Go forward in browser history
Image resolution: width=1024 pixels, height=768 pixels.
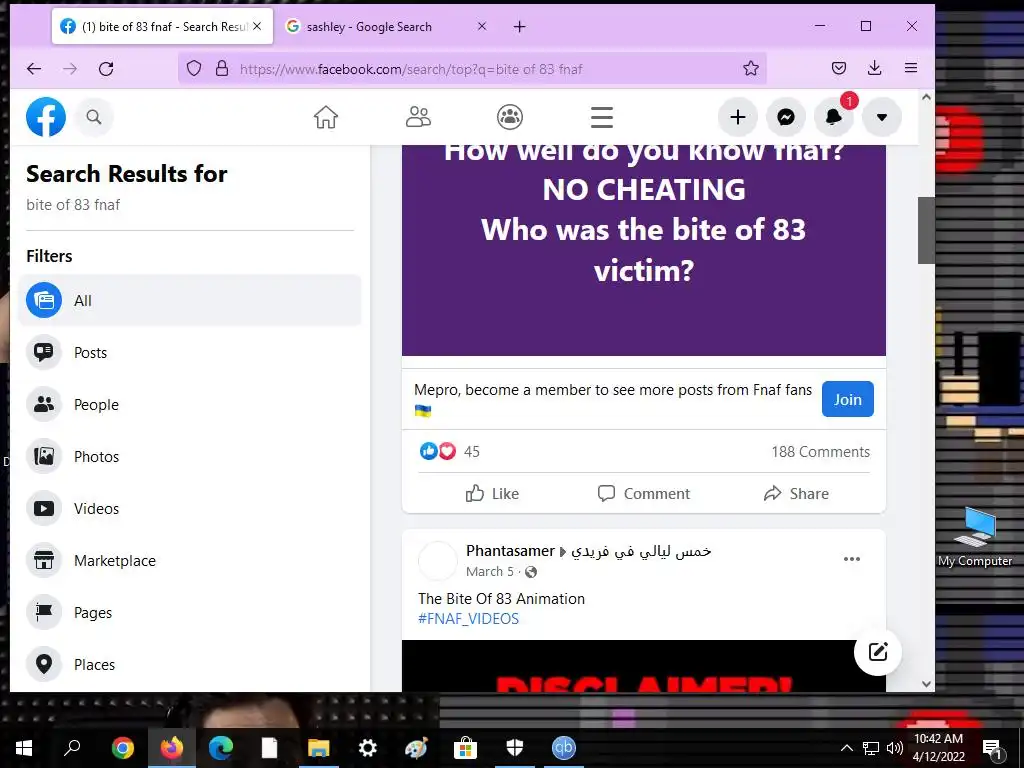pos(70,69)
